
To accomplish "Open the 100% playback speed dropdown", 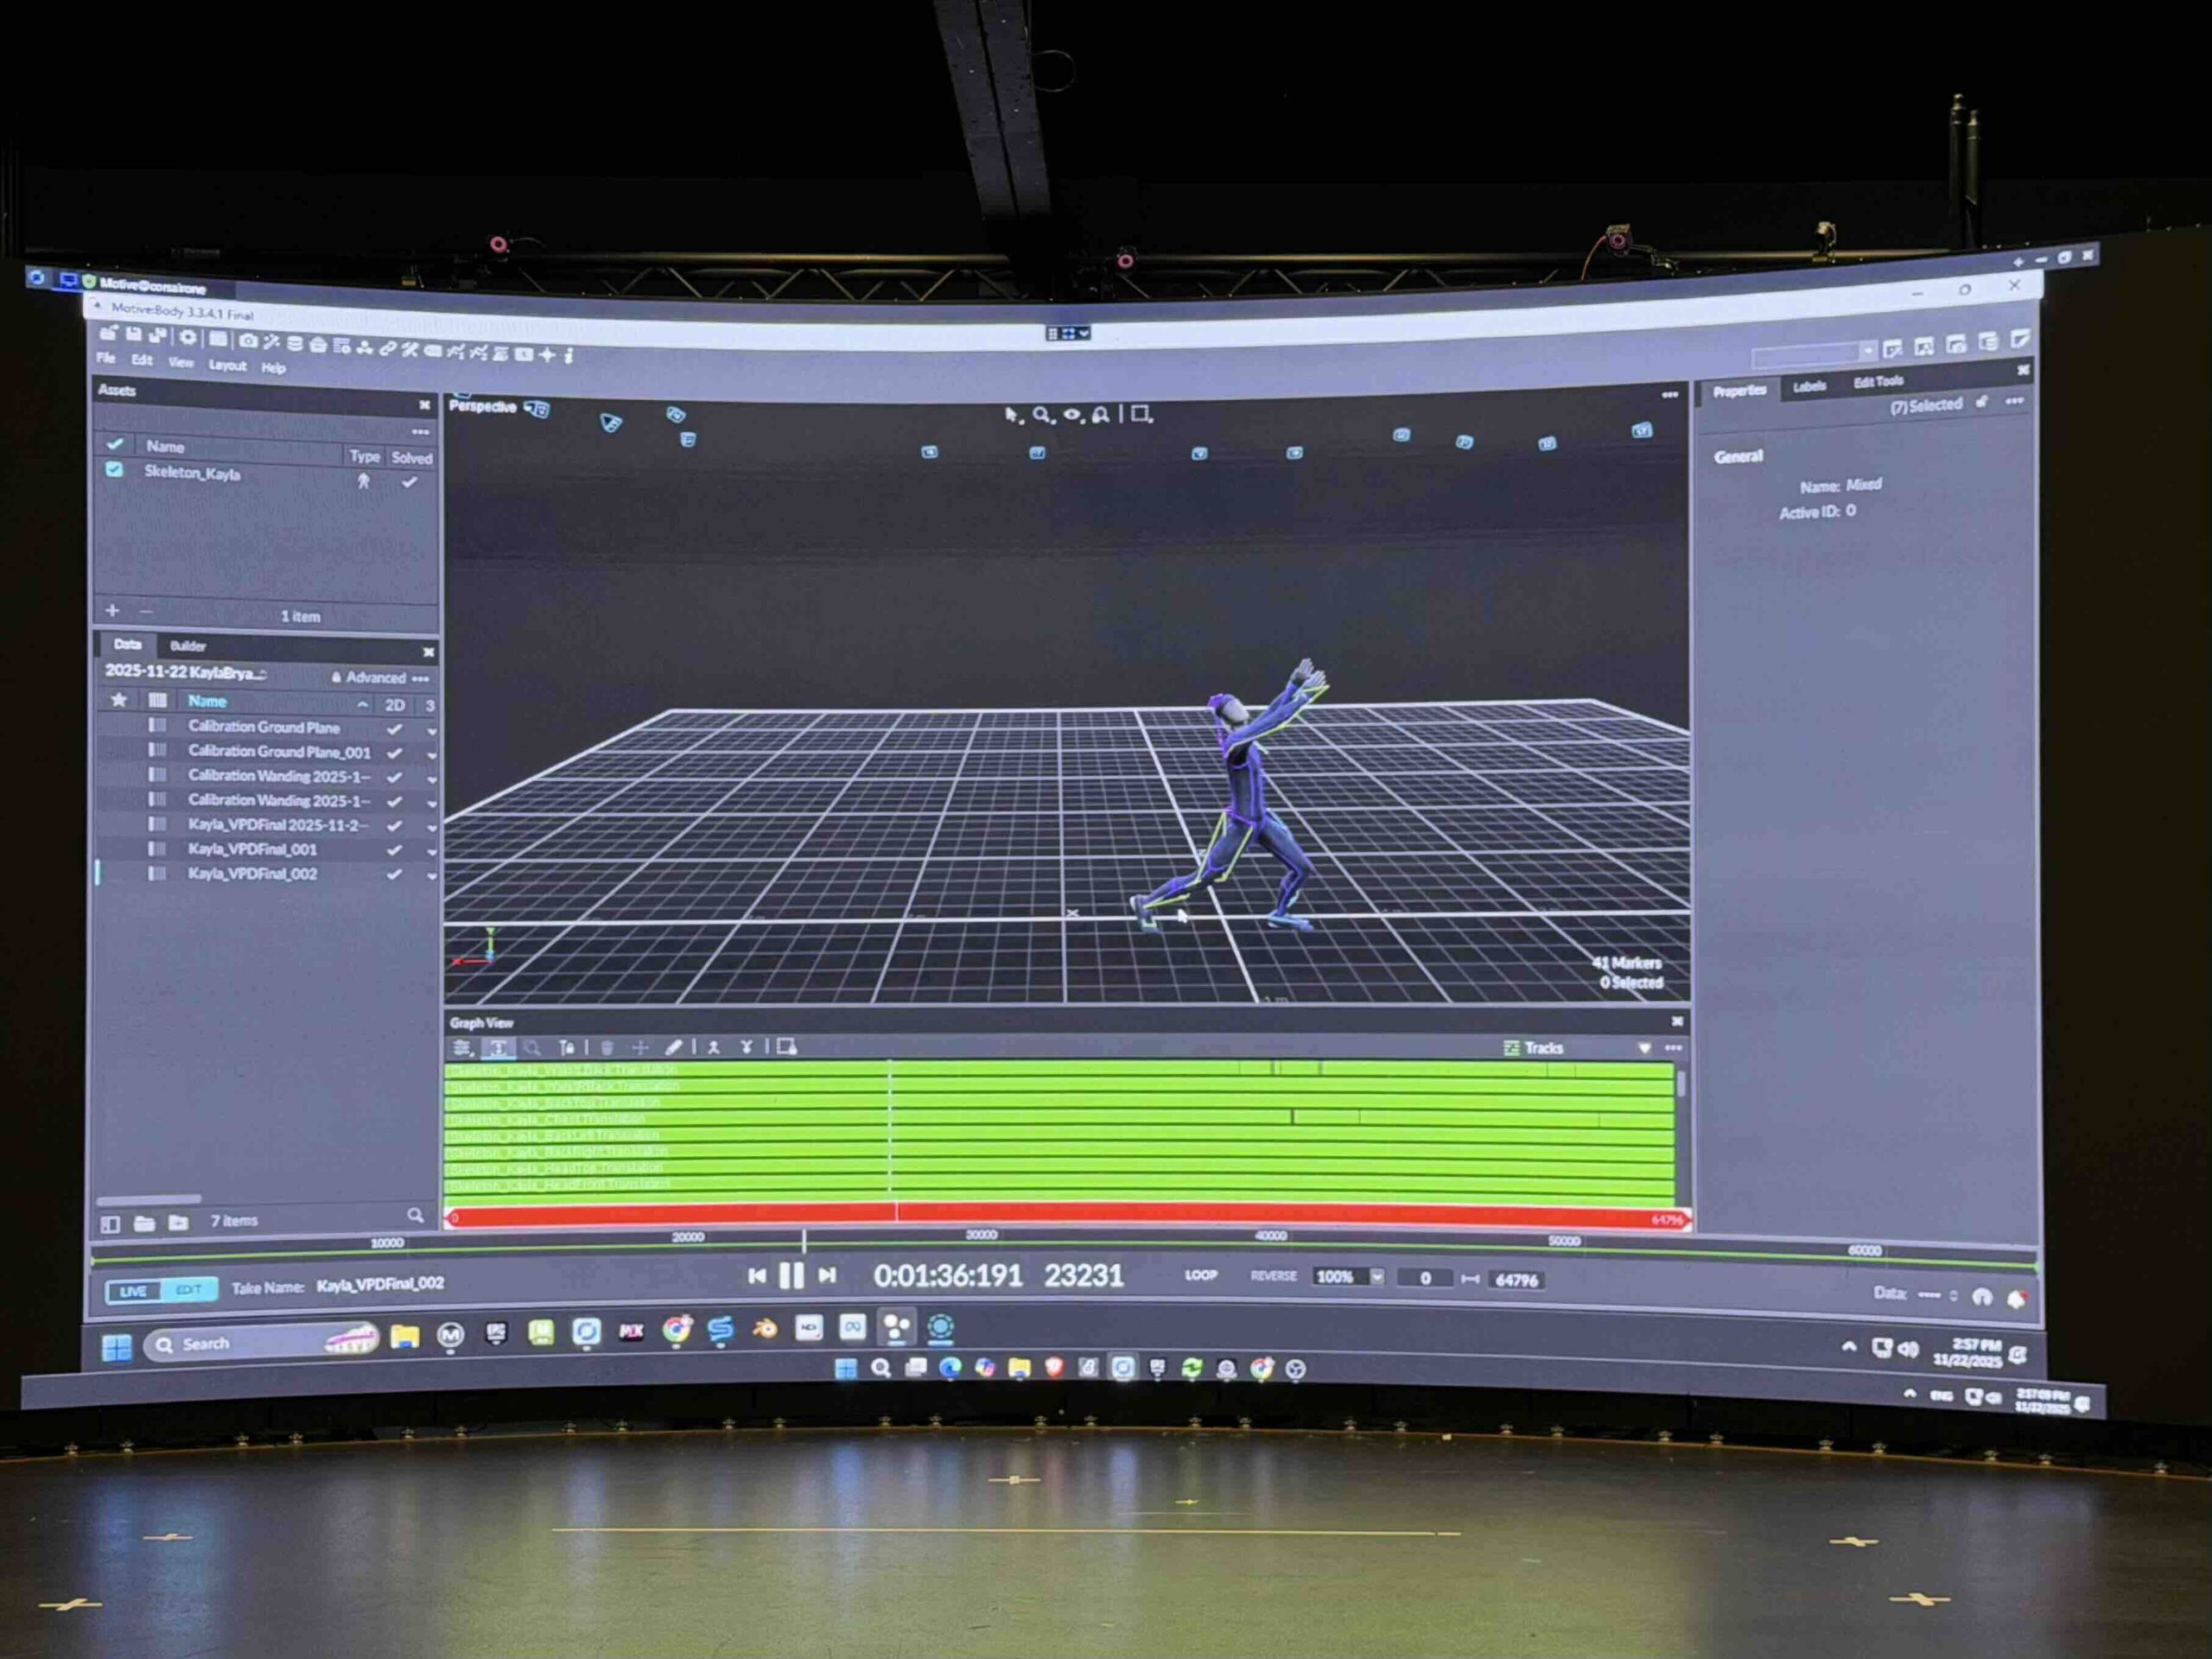I will point(1377,1277).
